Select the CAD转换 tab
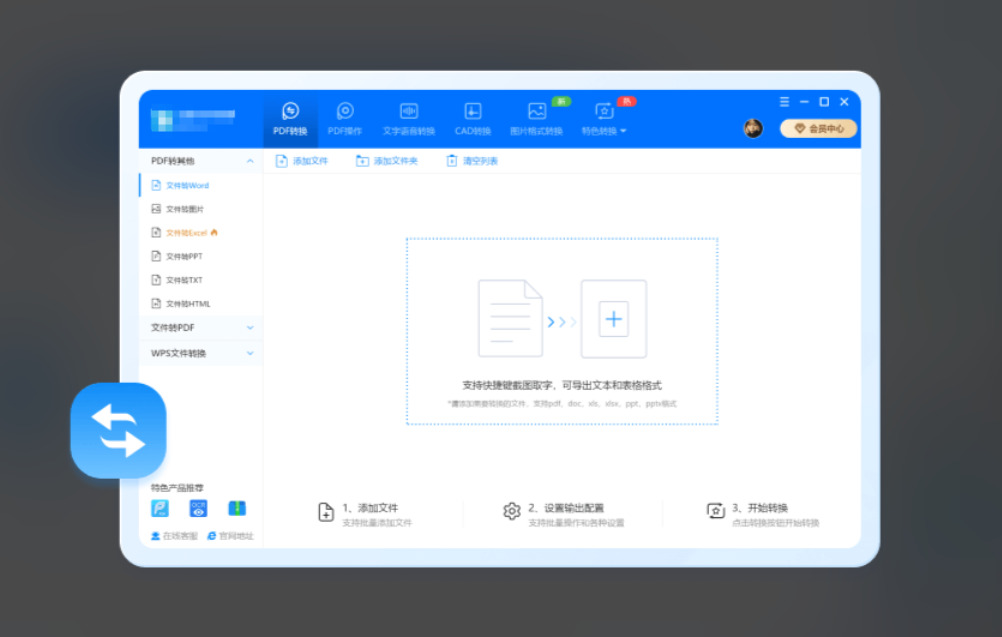 point(473,119)
